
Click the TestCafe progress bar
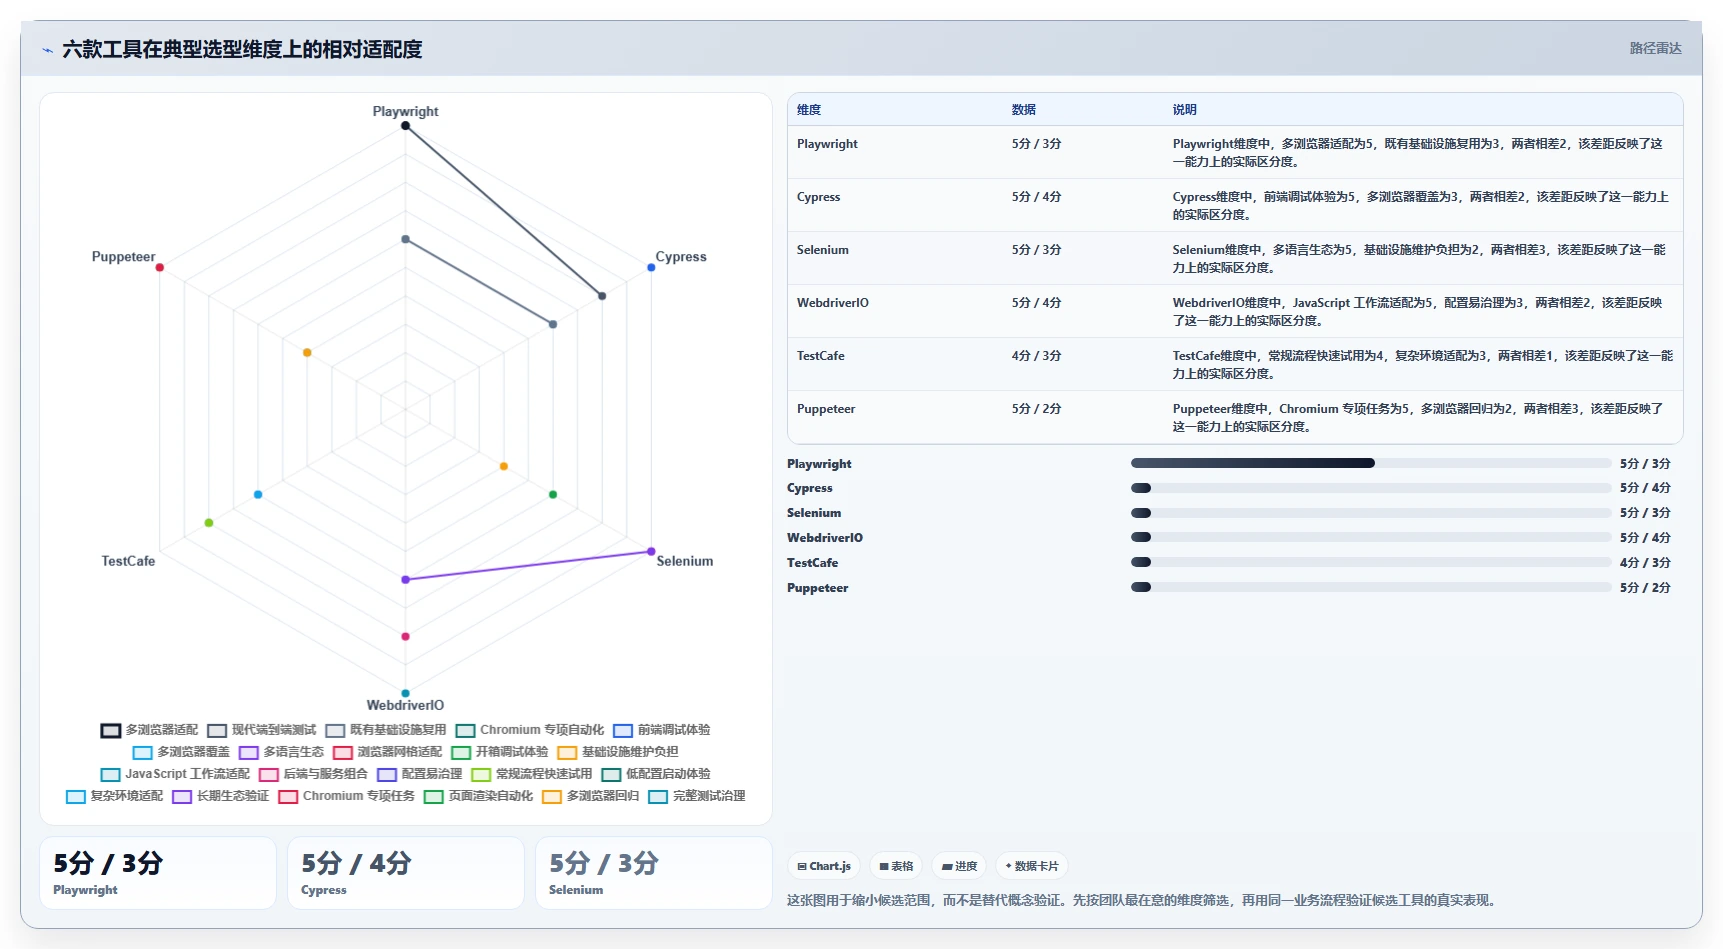click(x=1371, y=563)
